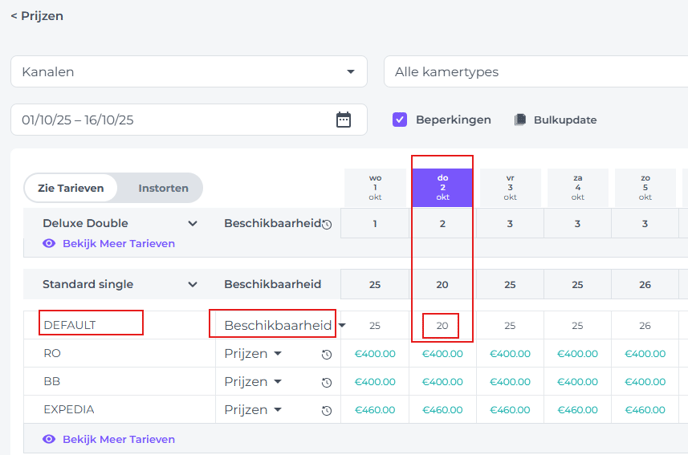Click Bekijk Meer Tarieven under Standard single
Screen dimensions: 688x455
tap(118, 439)
